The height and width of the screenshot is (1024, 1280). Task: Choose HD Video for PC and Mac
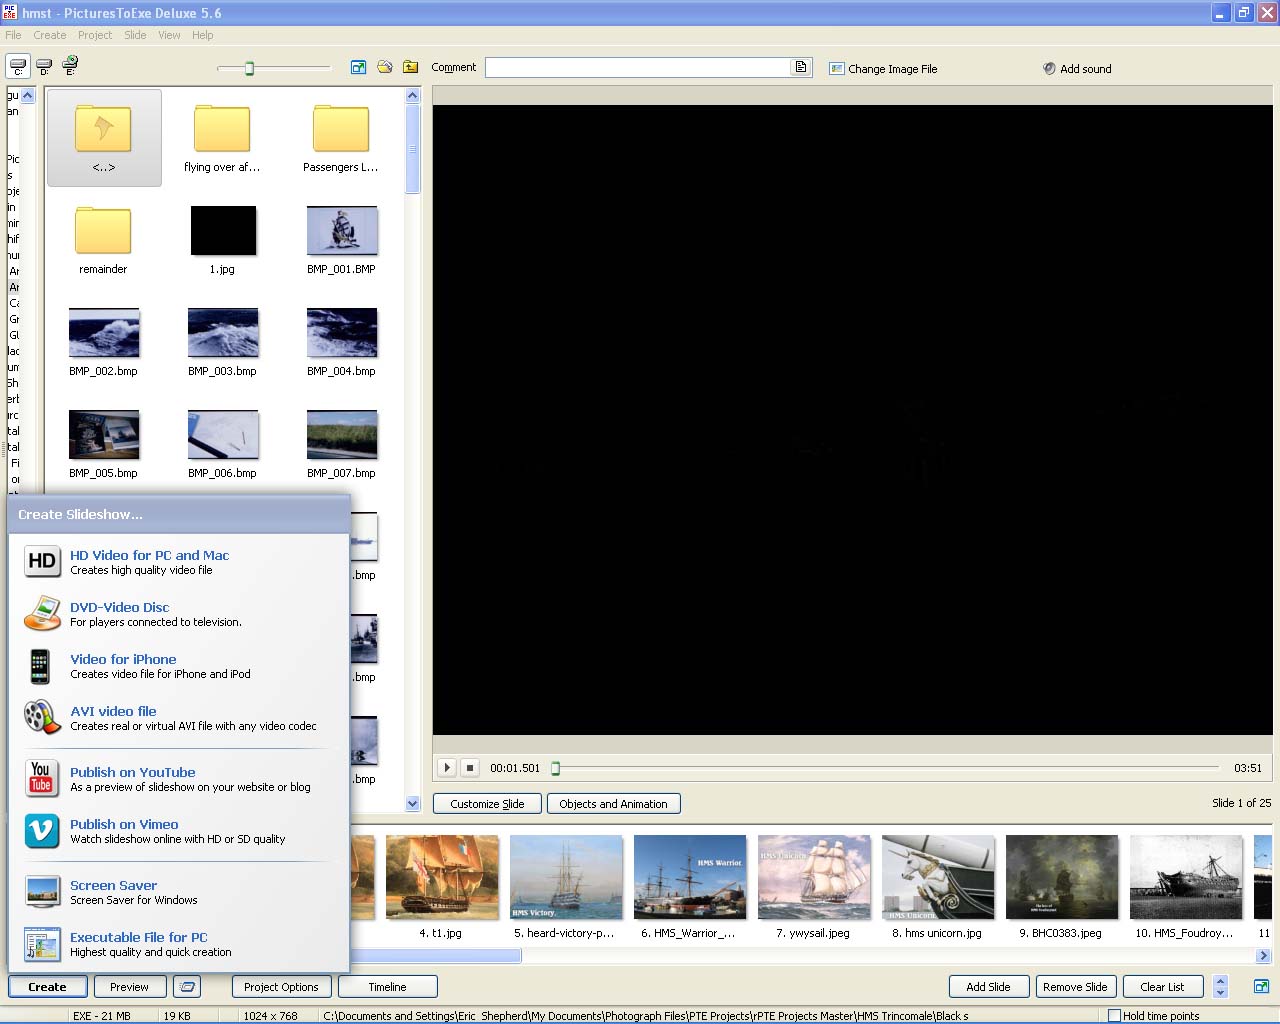pos(149,556)
